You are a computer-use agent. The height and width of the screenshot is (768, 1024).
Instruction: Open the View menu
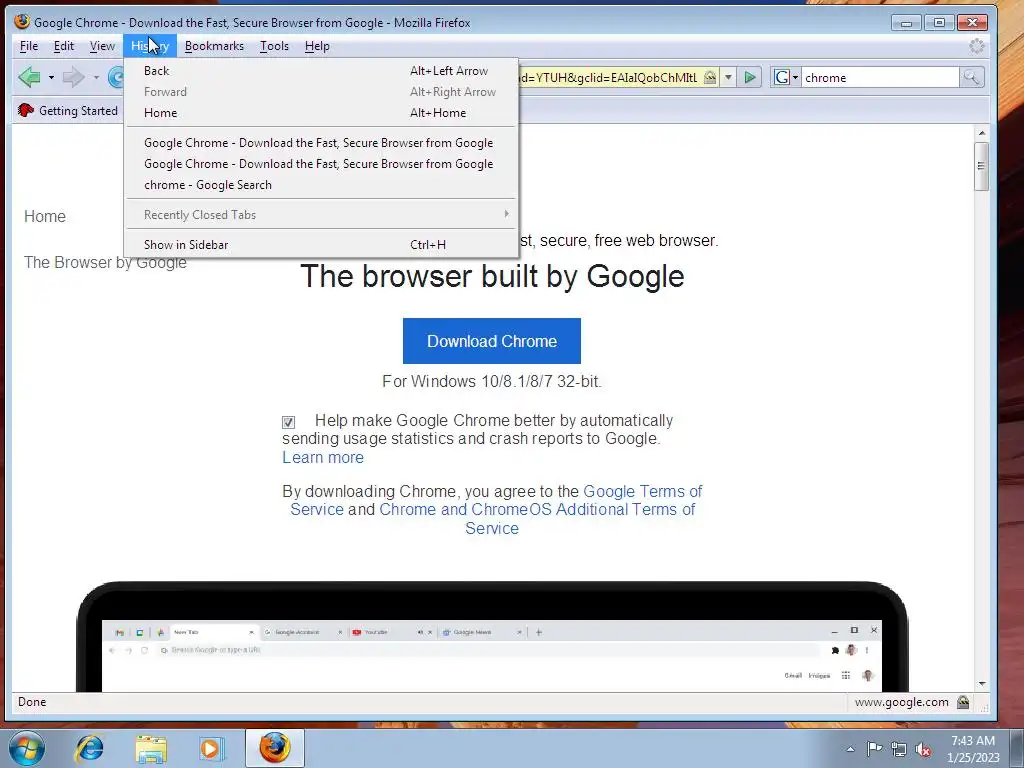tap(102, 46)
